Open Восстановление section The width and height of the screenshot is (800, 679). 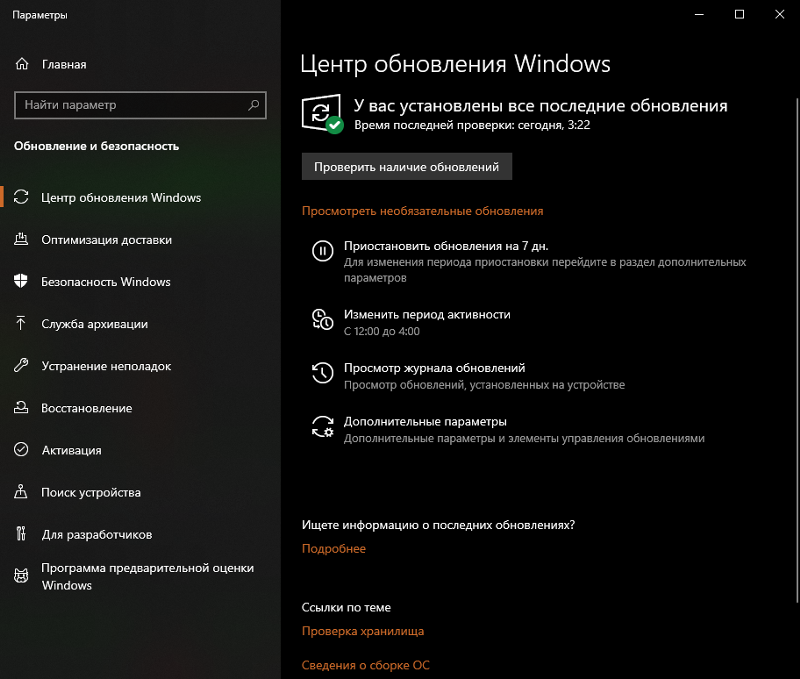[86, 408]
